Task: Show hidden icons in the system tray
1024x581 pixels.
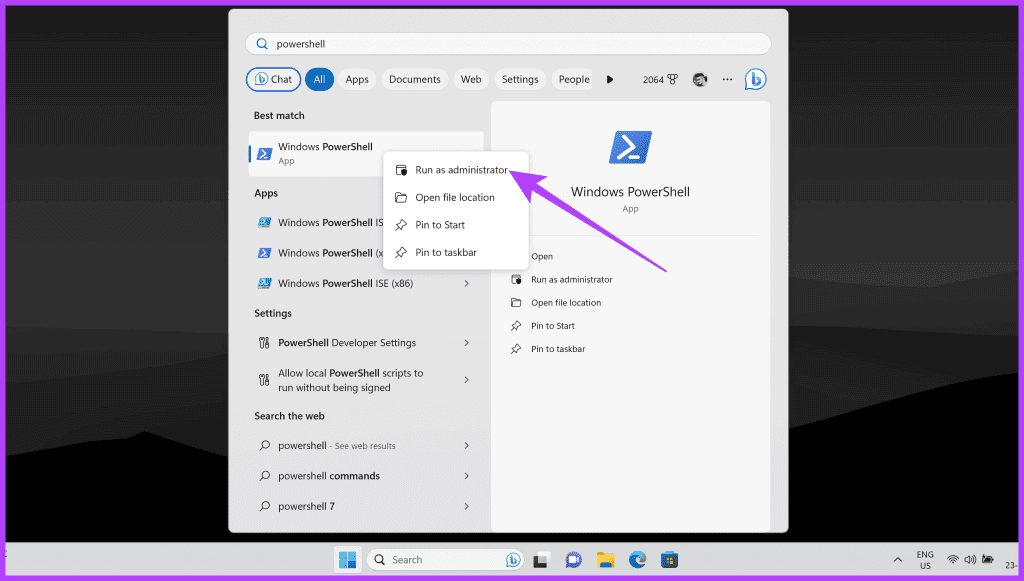Action: (898, 559)
